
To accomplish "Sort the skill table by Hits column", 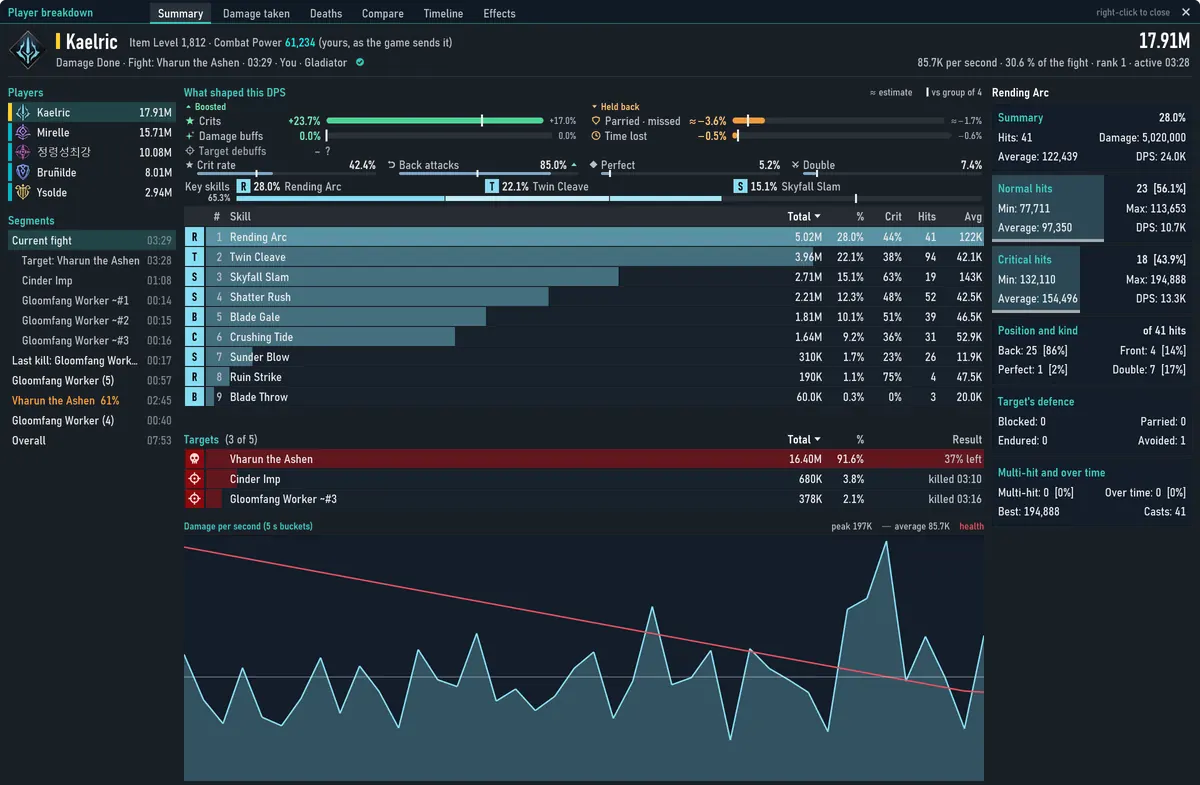I will [x=927, y=216].
